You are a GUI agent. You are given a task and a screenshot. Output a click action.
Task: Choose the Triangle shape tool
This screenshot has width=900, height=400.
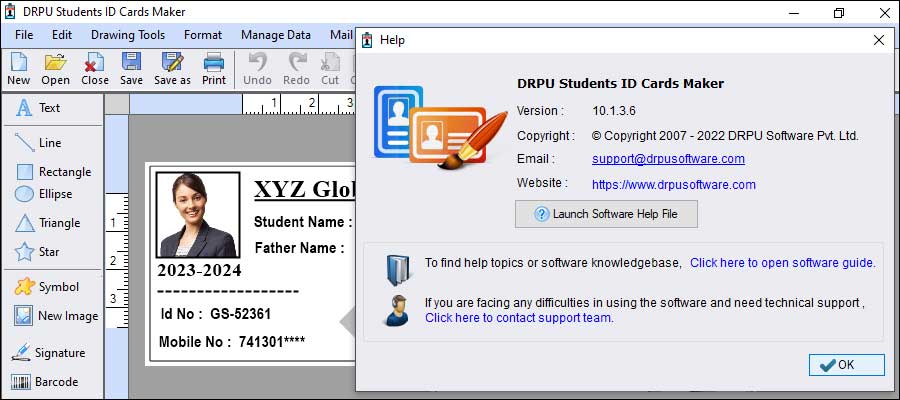47,223
